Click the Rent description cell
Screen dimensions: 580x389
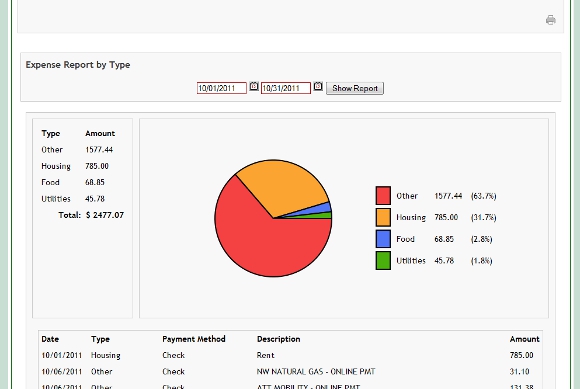point(266,355)
